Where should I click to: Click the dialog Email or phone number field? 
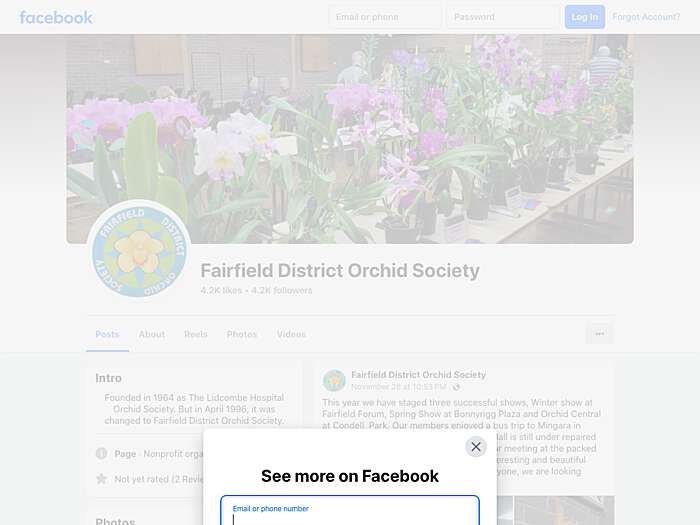(350, 511)
